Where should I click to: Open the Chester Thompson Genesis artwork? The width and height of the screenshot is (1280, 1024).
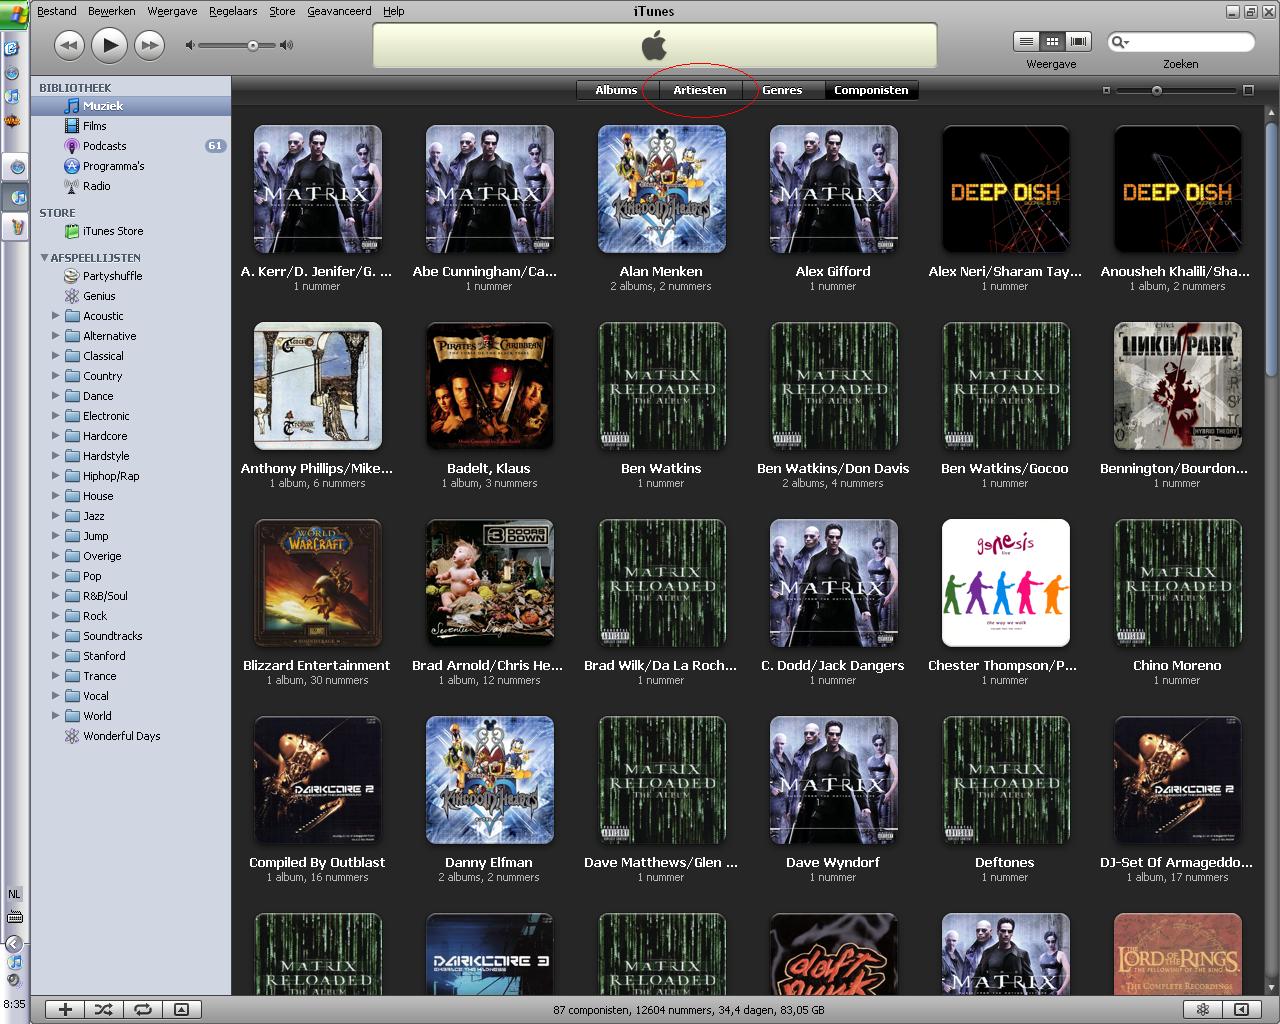(1005, 583)
